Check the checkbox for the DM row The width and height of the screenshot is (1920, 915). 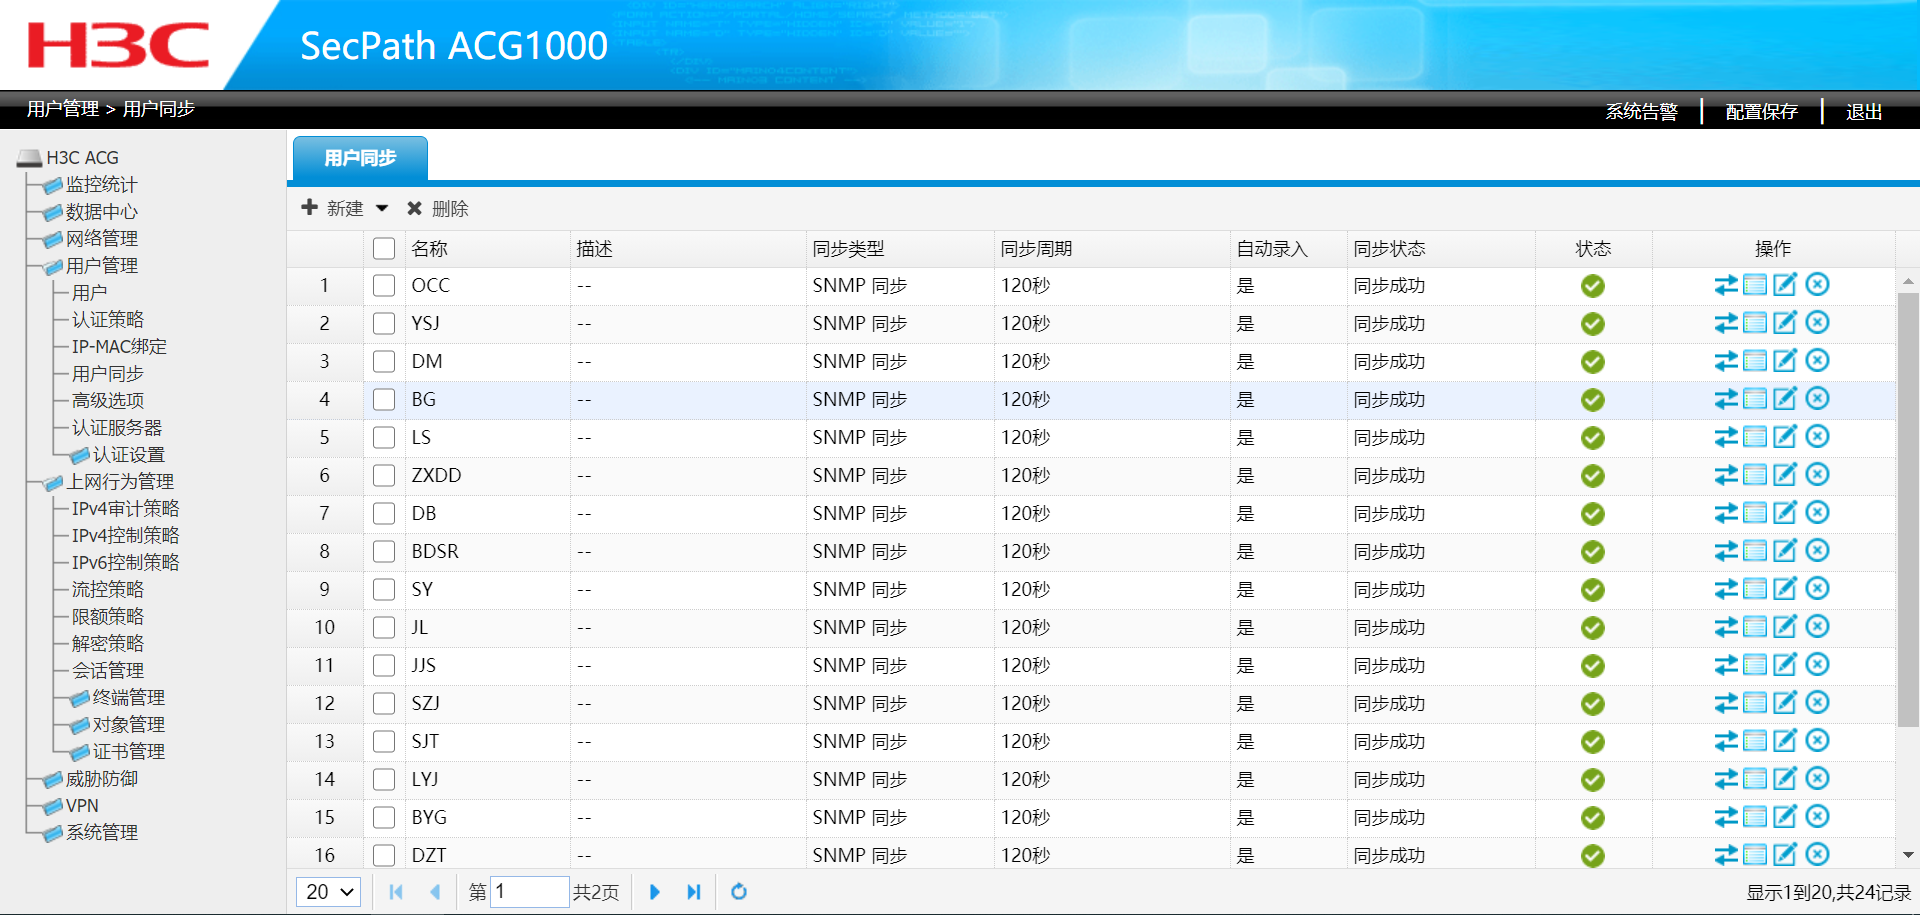tap(384, 362)
